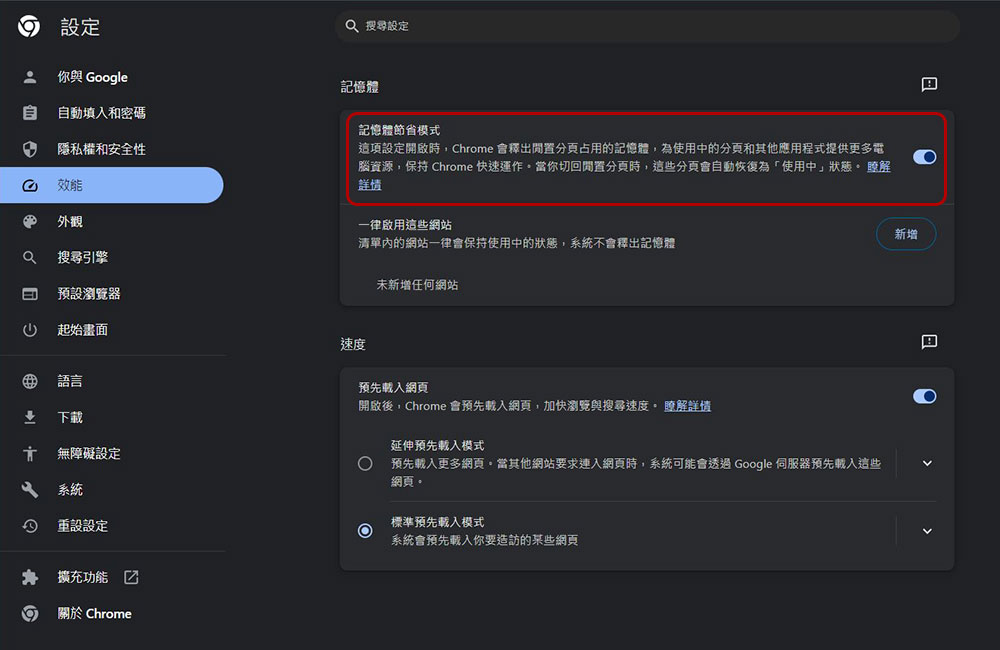Send feedback via icon beside 速度 heading
The image size is (1000, 650).
(x=929, y=342)
